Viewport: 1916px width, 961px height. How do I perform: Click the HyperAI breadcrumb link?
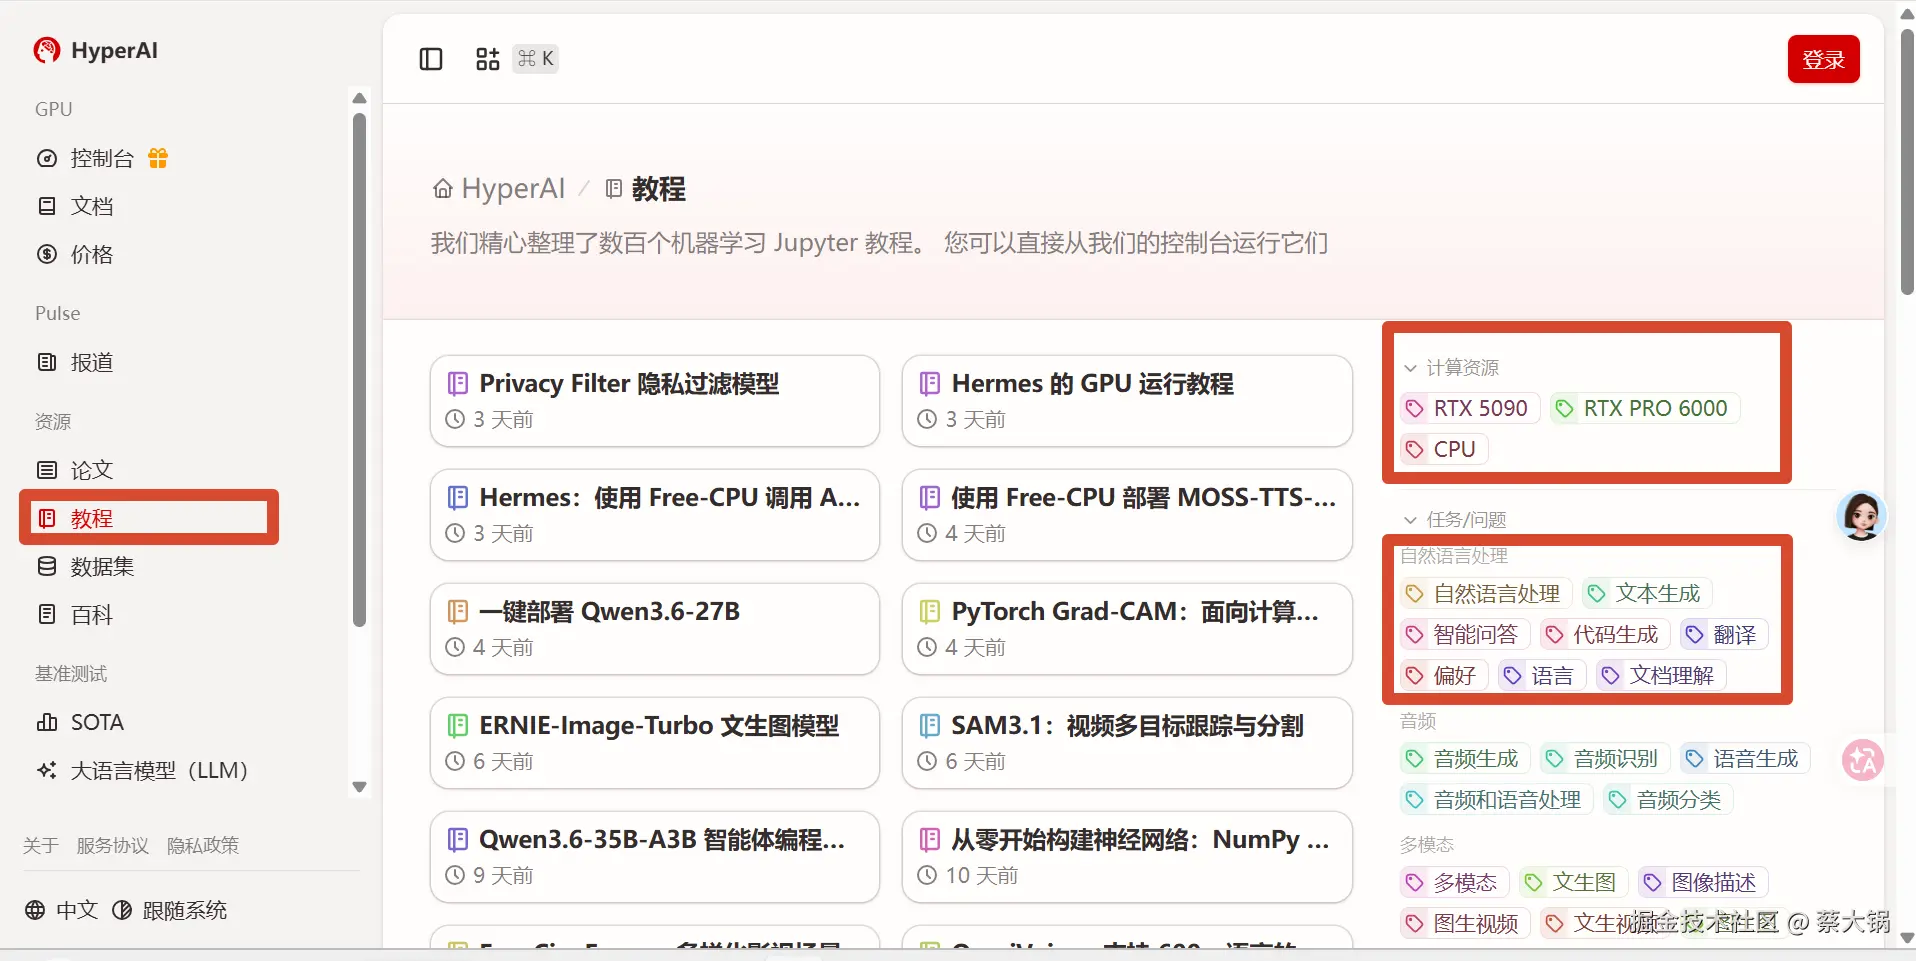click(499, 189)
